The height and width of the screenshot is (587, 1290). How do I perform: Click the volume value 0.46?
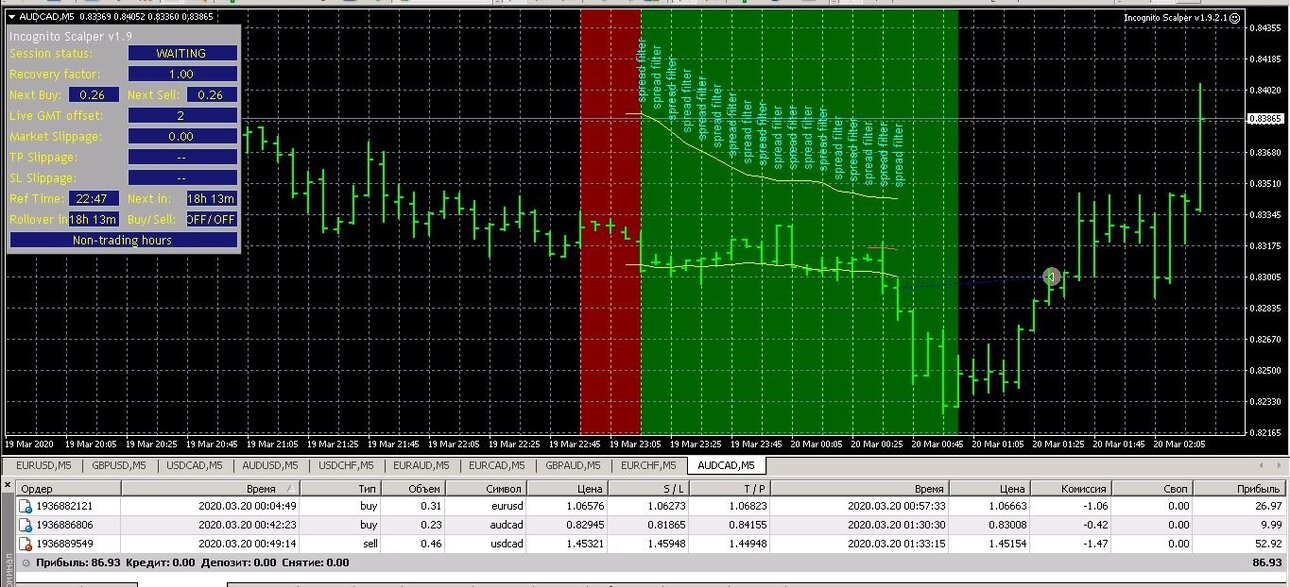429,544
